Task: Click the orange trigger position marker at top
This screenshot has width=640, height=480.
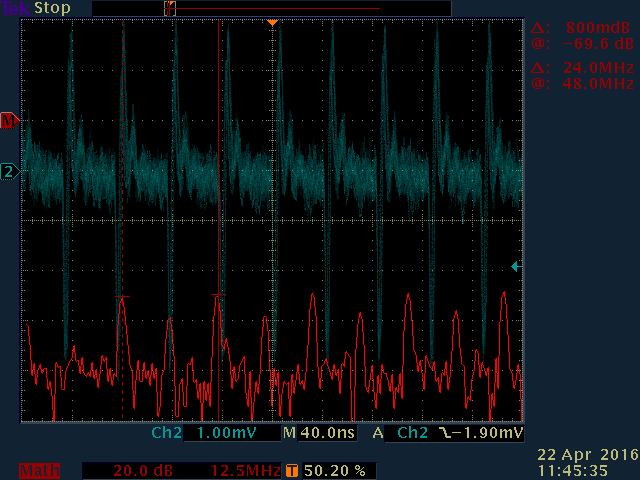Action: [272, 23]
